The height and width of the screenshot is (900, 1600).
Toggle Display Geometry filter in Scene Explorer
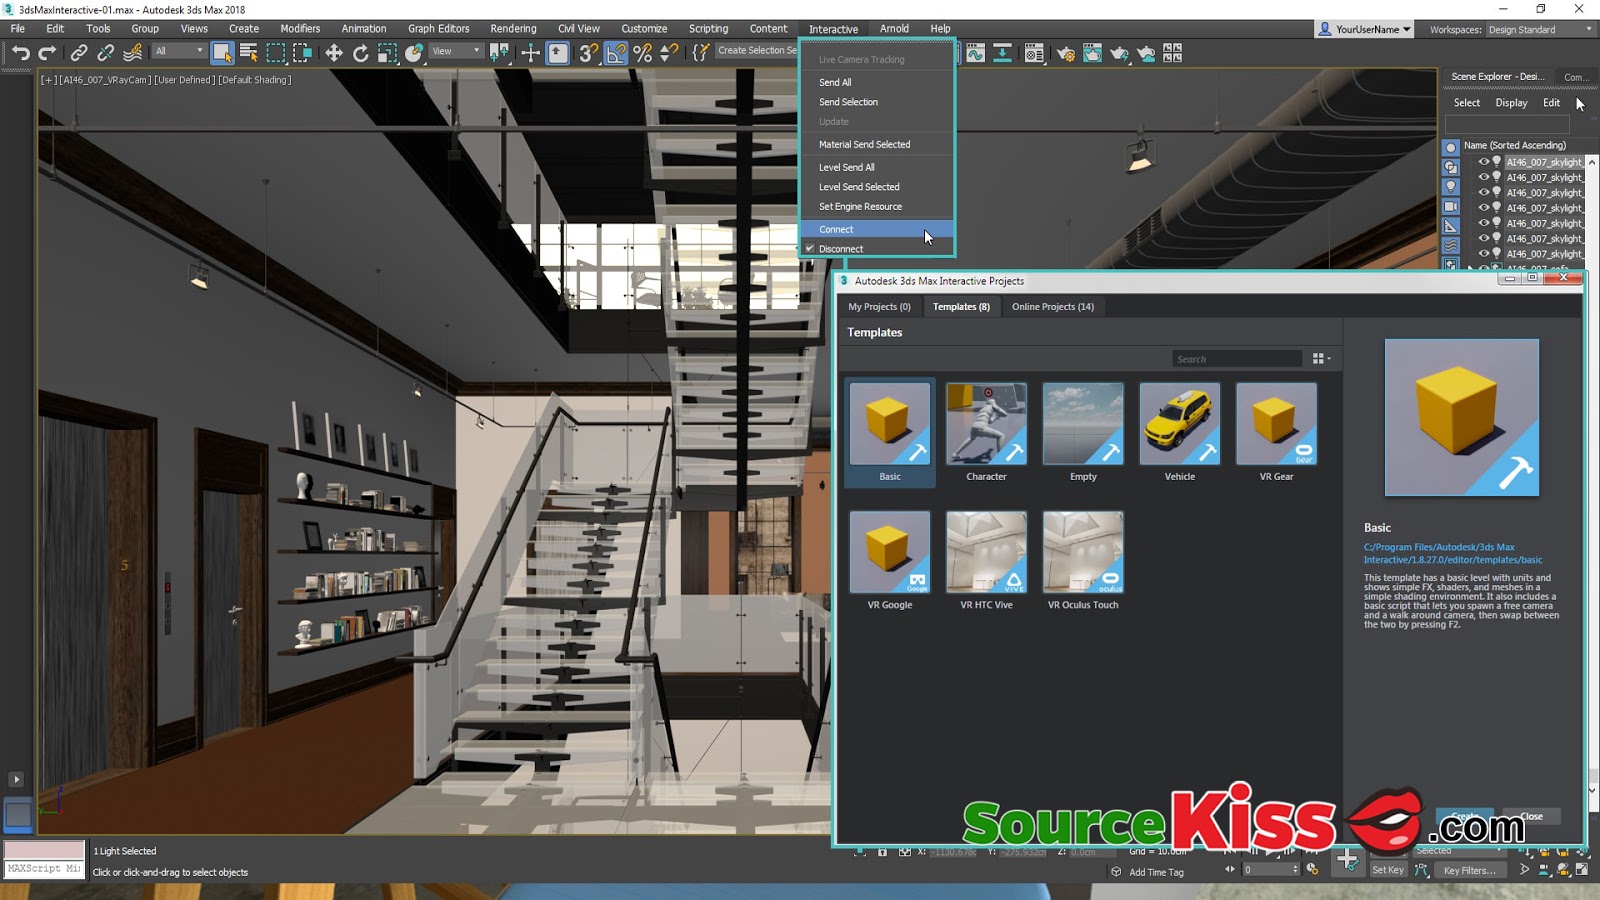pos(1451,148)
